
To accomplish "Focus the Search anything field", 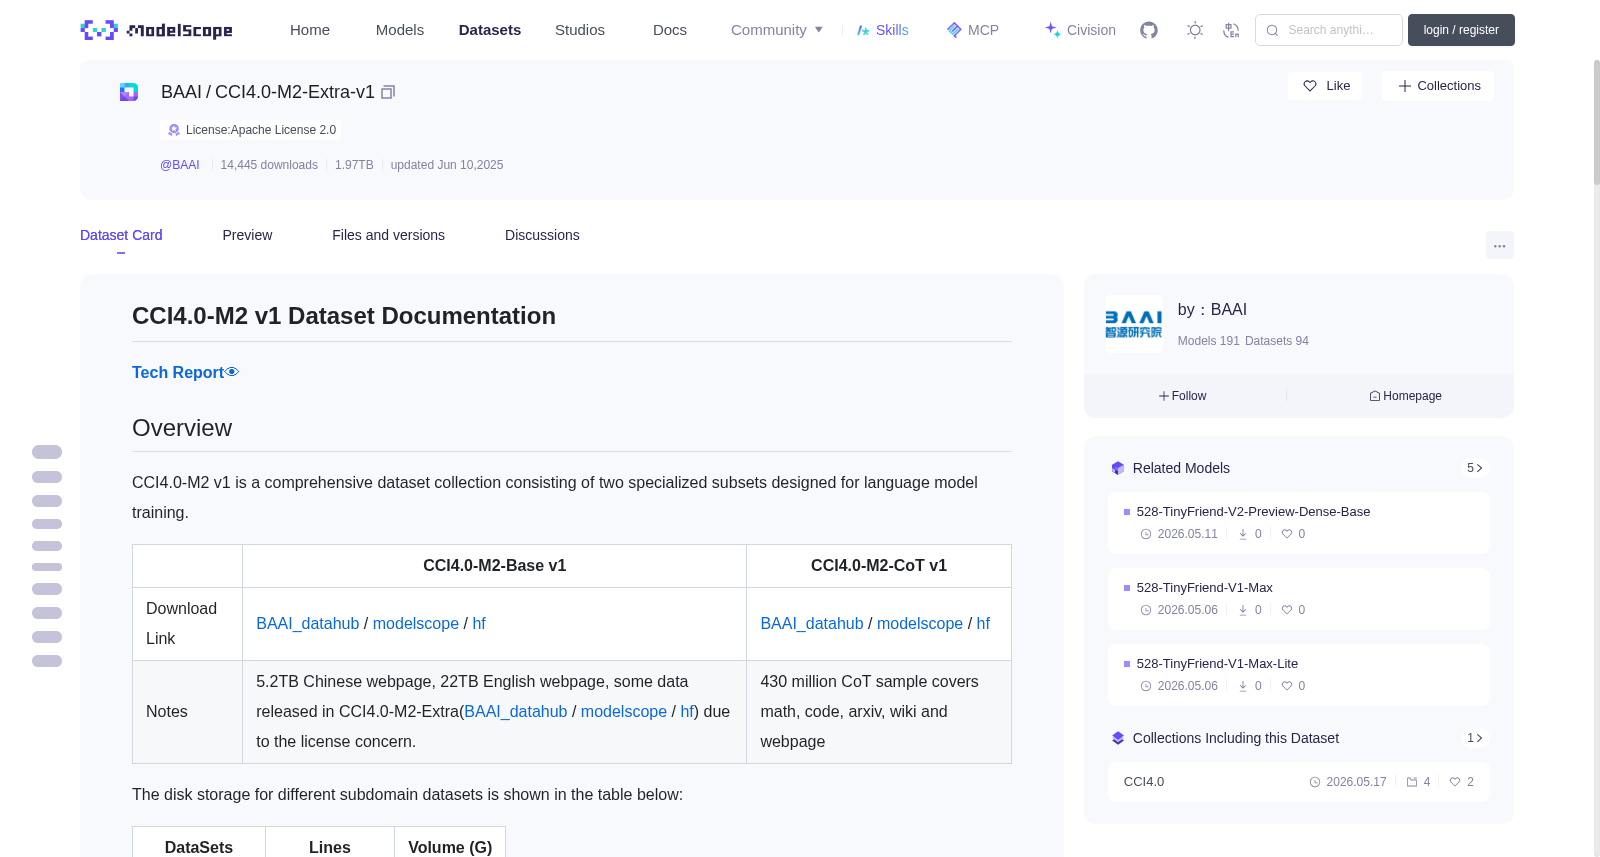I will 1329,30.
